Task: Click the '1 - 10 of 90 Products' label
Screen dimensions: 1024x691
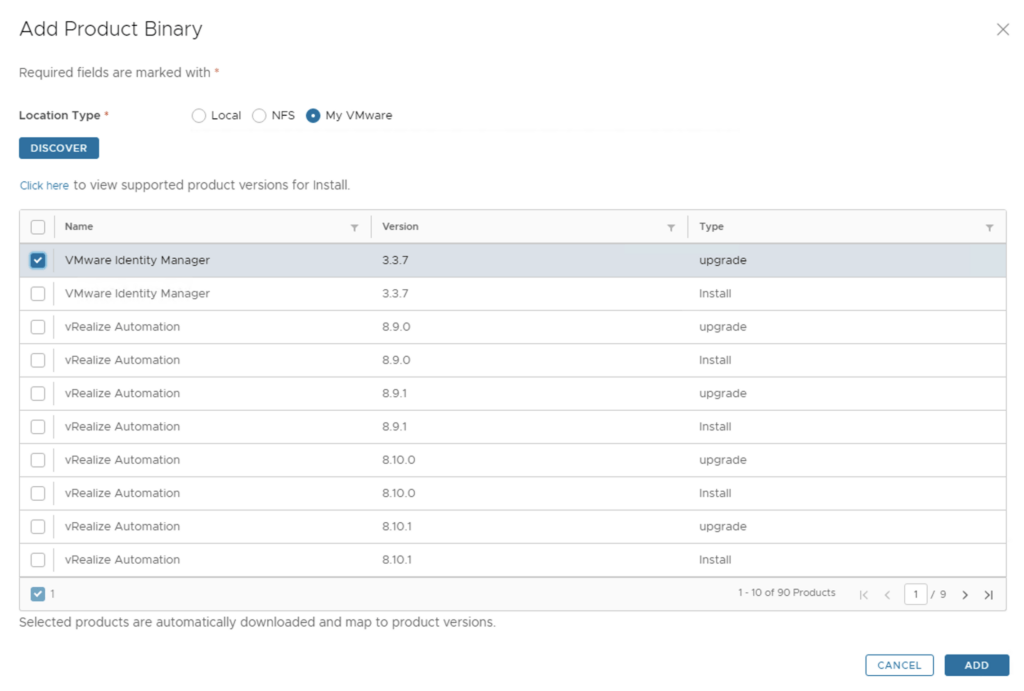Action: [786, 592]
